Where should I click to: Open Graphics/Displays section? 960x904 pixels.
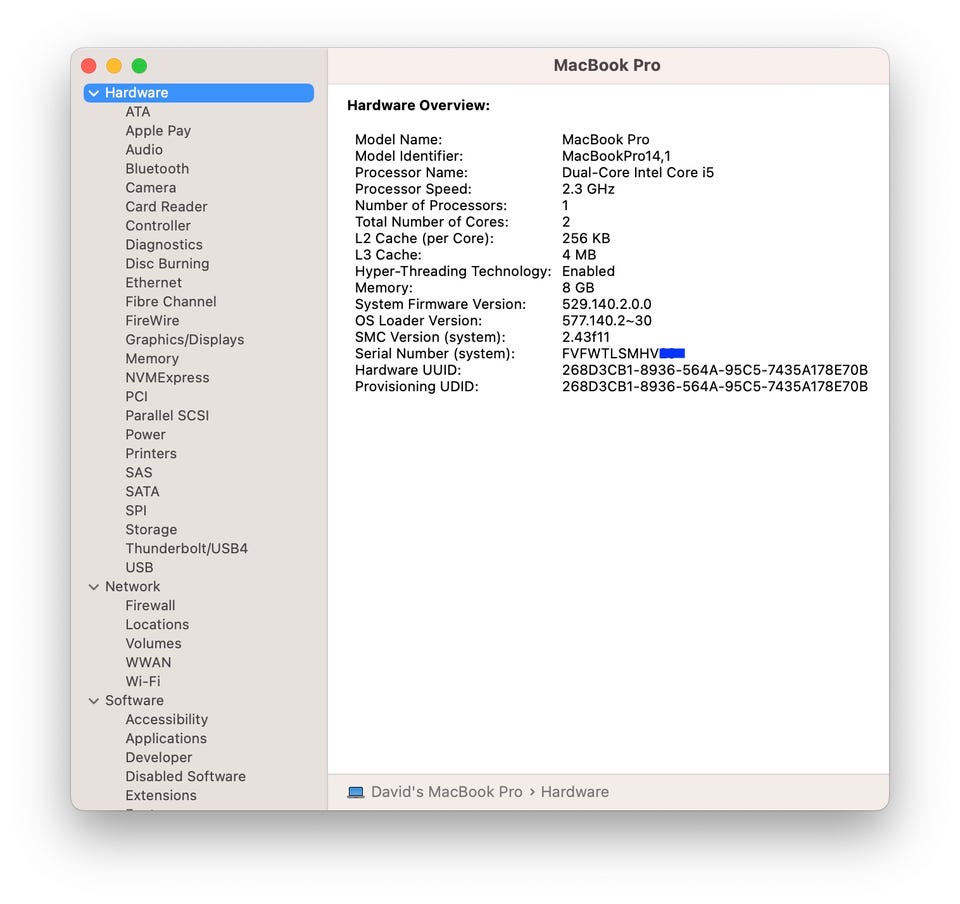pos(185,340)
